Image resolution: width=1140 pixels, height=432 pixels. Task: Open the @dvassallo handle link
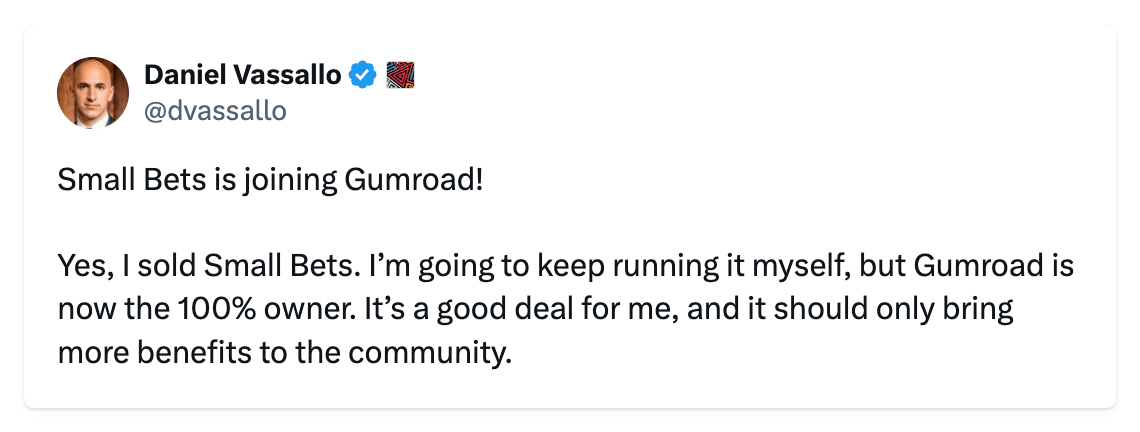point(215,111)
